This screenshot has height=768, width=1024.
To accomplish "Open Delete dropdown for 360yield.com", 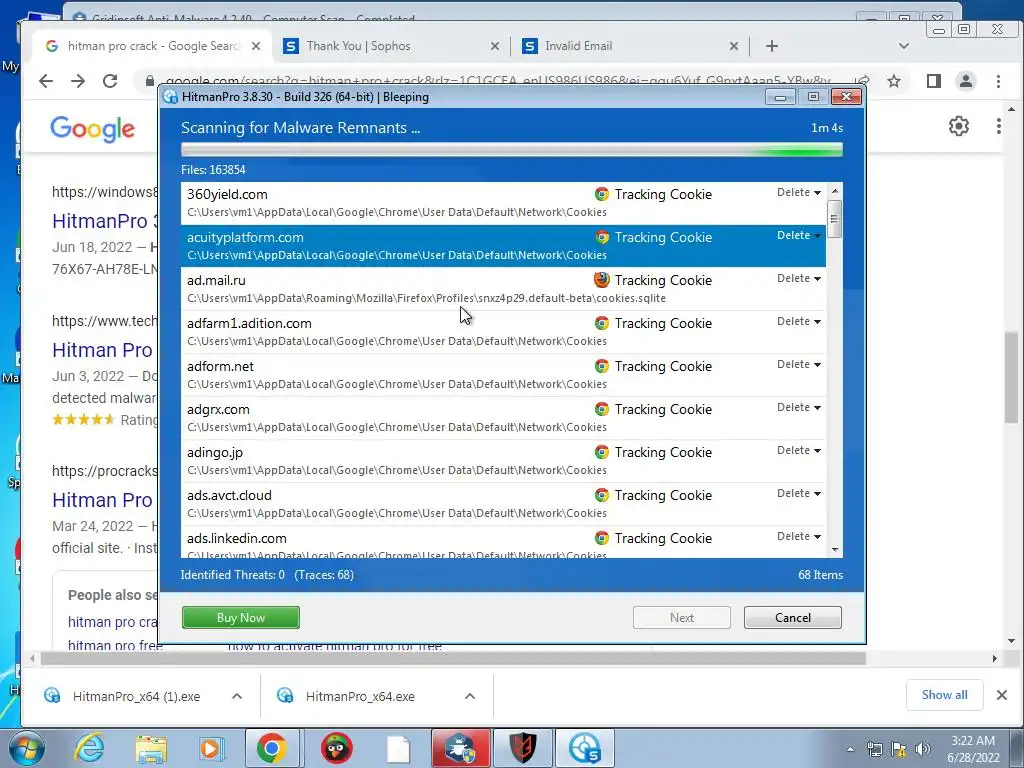I will (799, 192).
